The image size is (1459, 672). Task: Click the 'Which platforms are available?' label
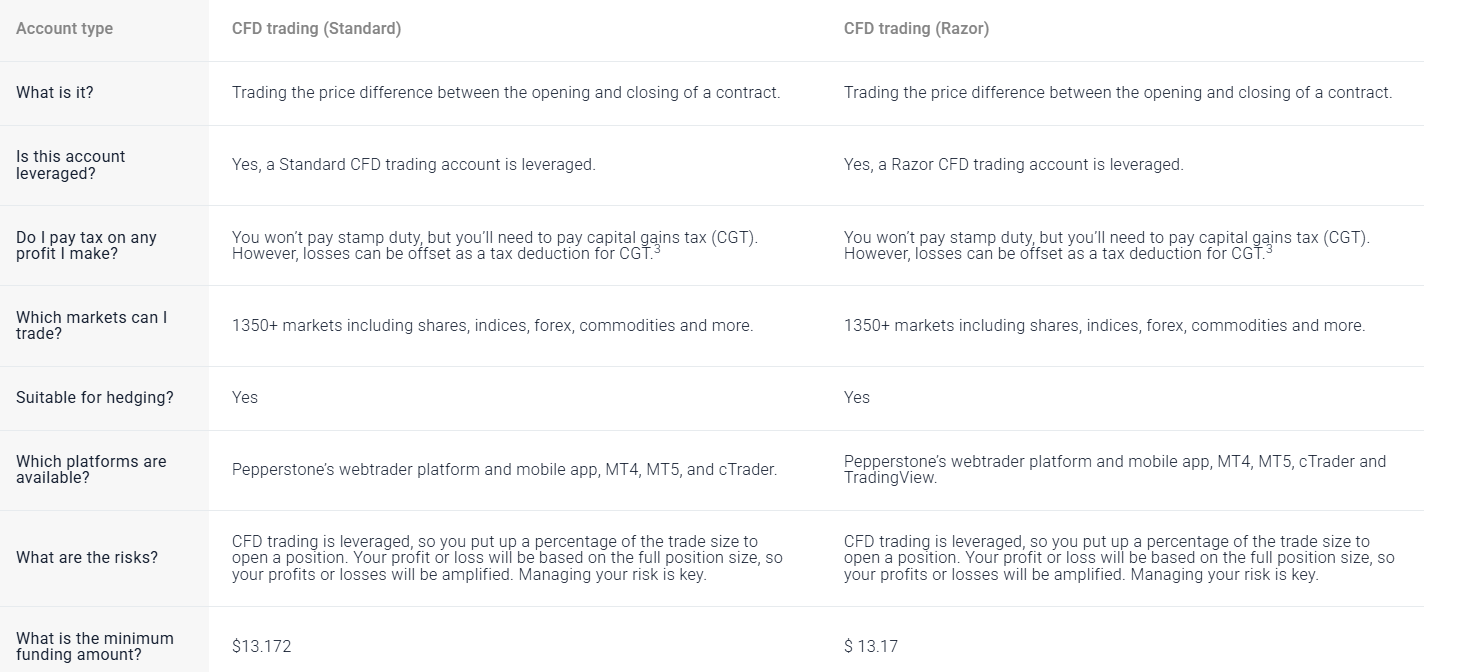tap(91, 470)
